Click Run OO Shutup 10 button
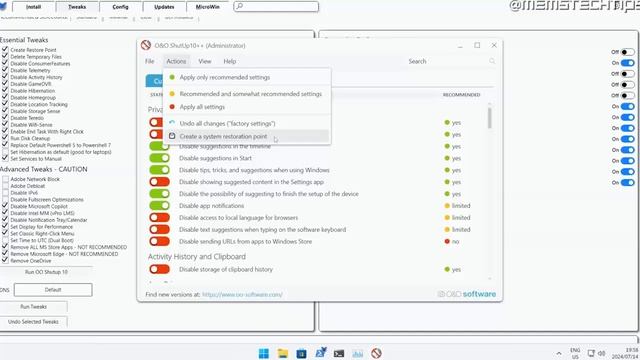The height and width of the screenshot is (360, 640). click(46, 272)
